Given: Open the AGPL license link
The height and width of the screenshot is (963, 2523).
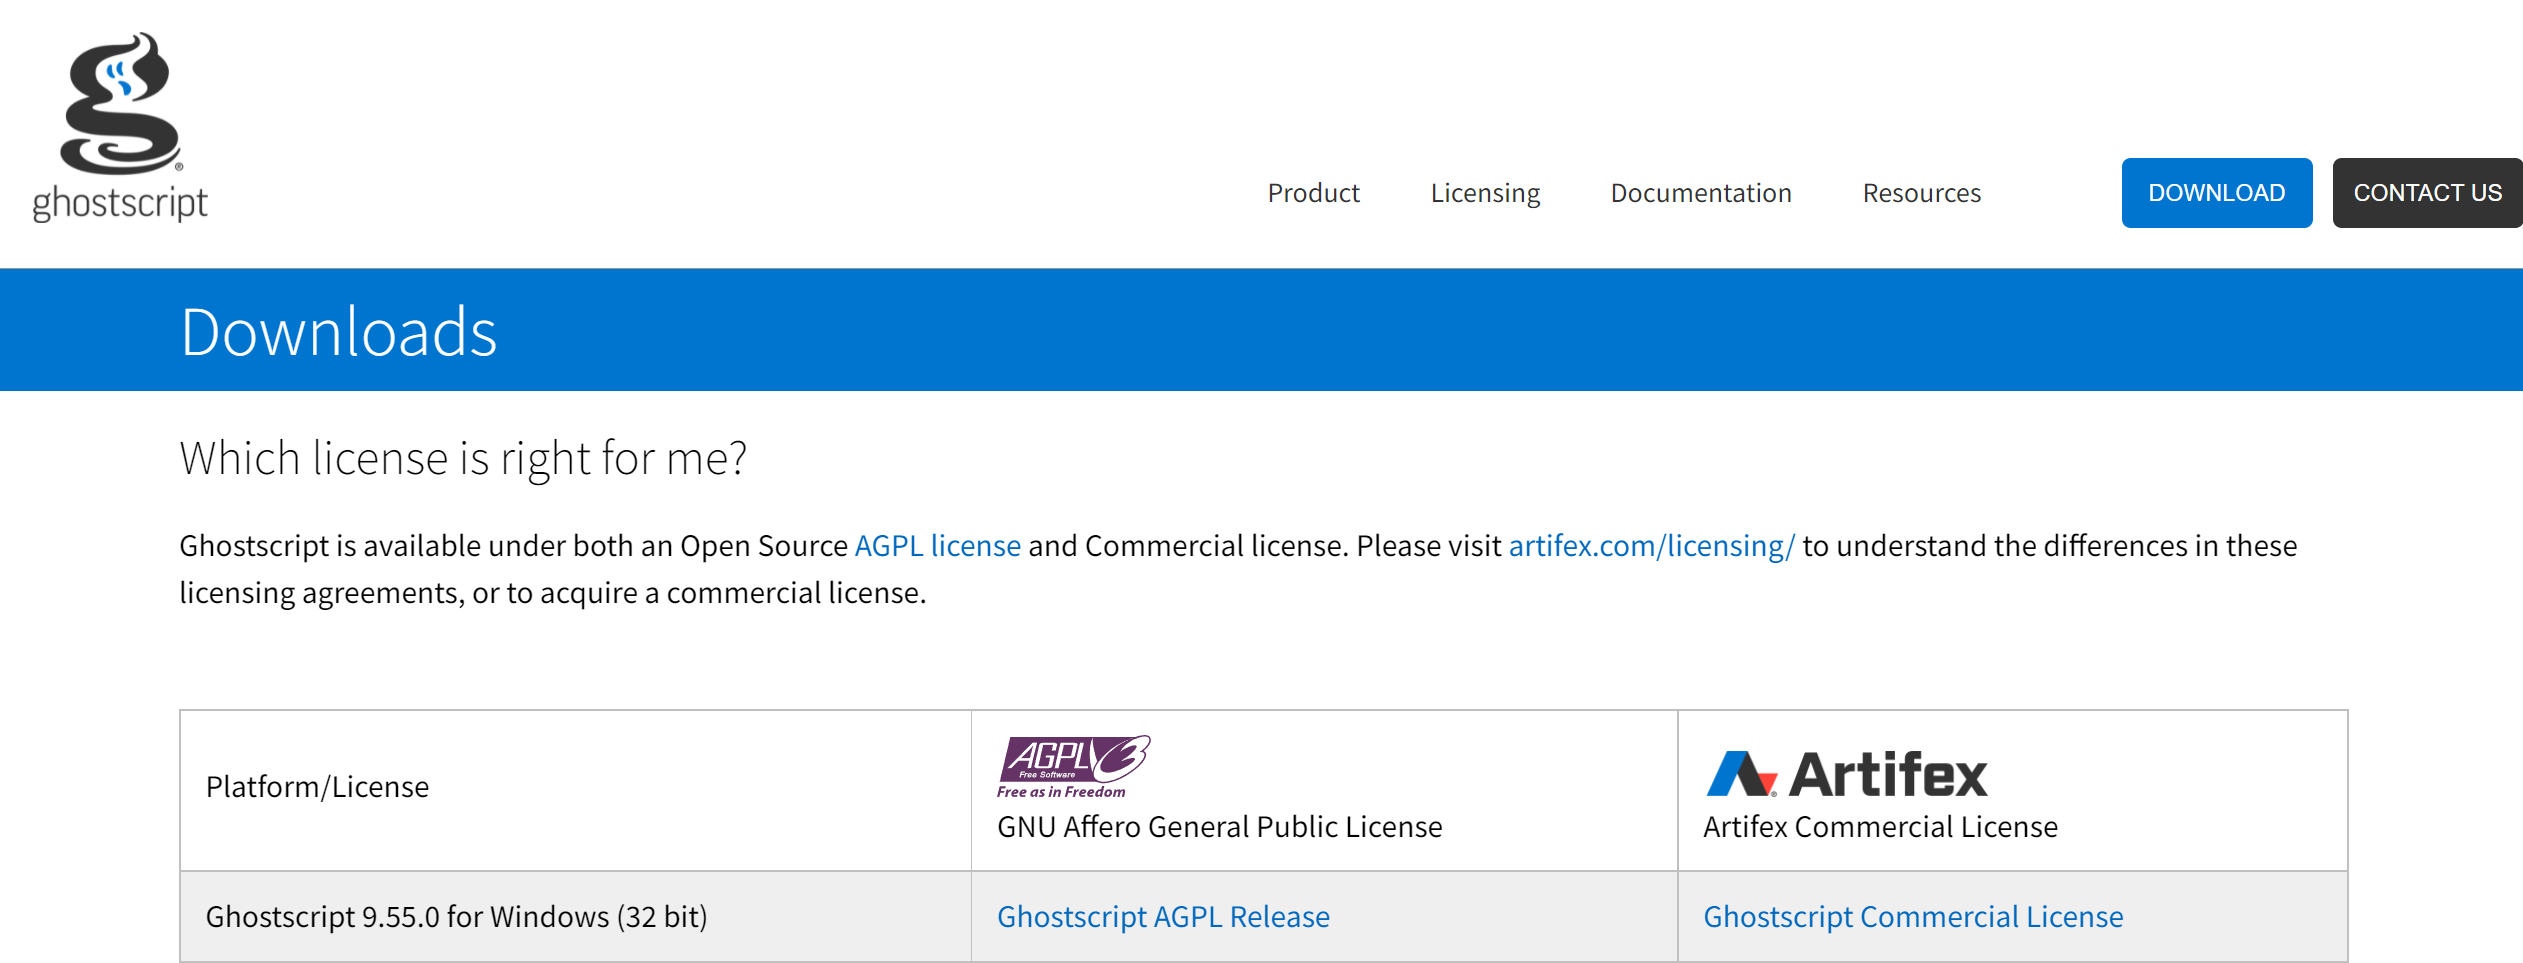Looking at the screenshot, I should pos(937,546).
